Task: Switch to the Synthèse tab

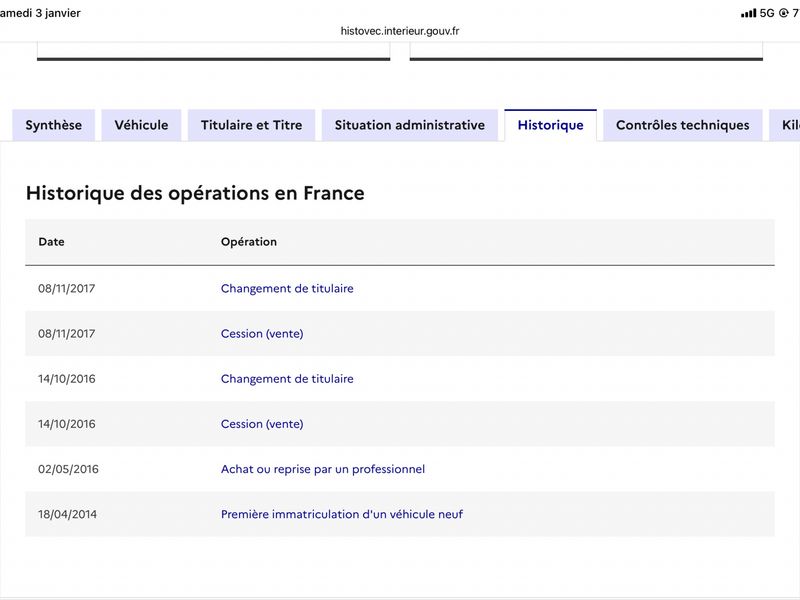Action: [54, 125]
